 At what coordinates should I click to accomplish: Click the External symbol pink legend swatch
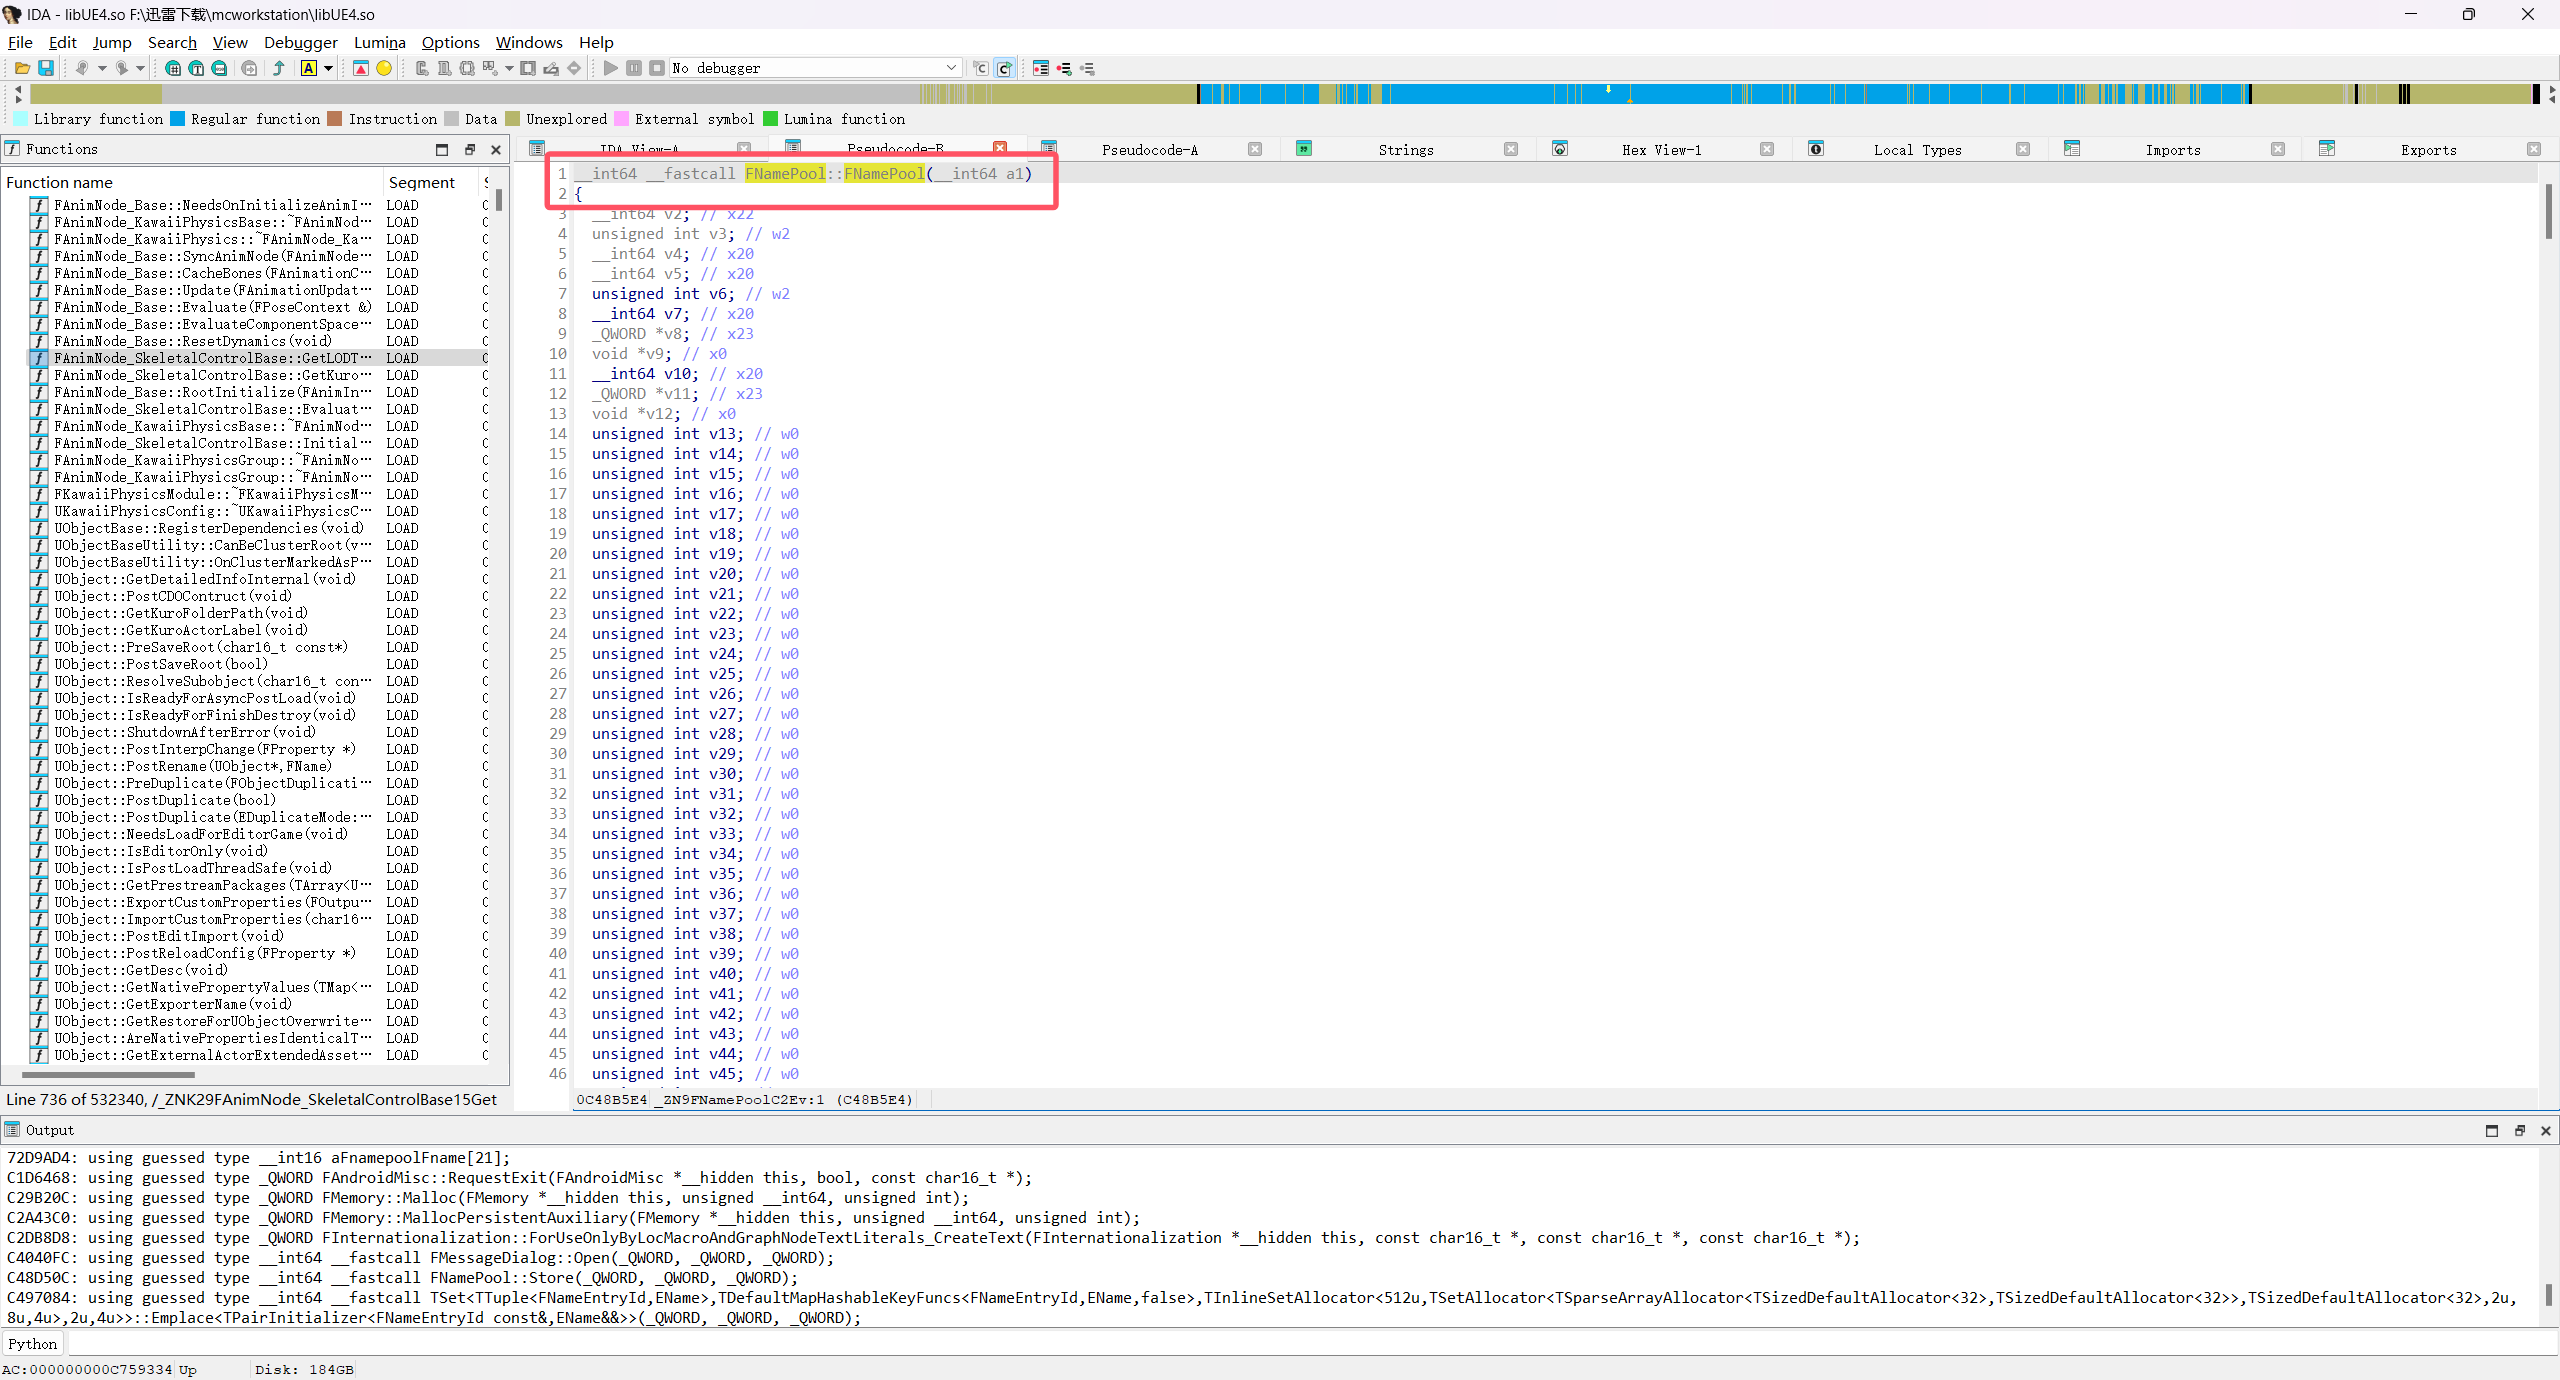tap(622, 119)
